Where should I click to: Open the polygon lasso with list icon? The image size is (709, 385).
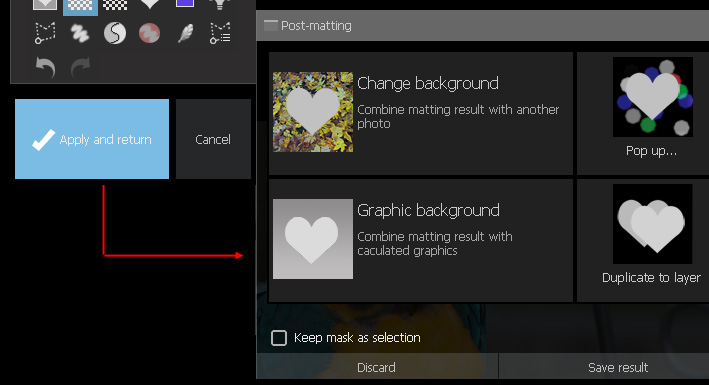point(220,33)
